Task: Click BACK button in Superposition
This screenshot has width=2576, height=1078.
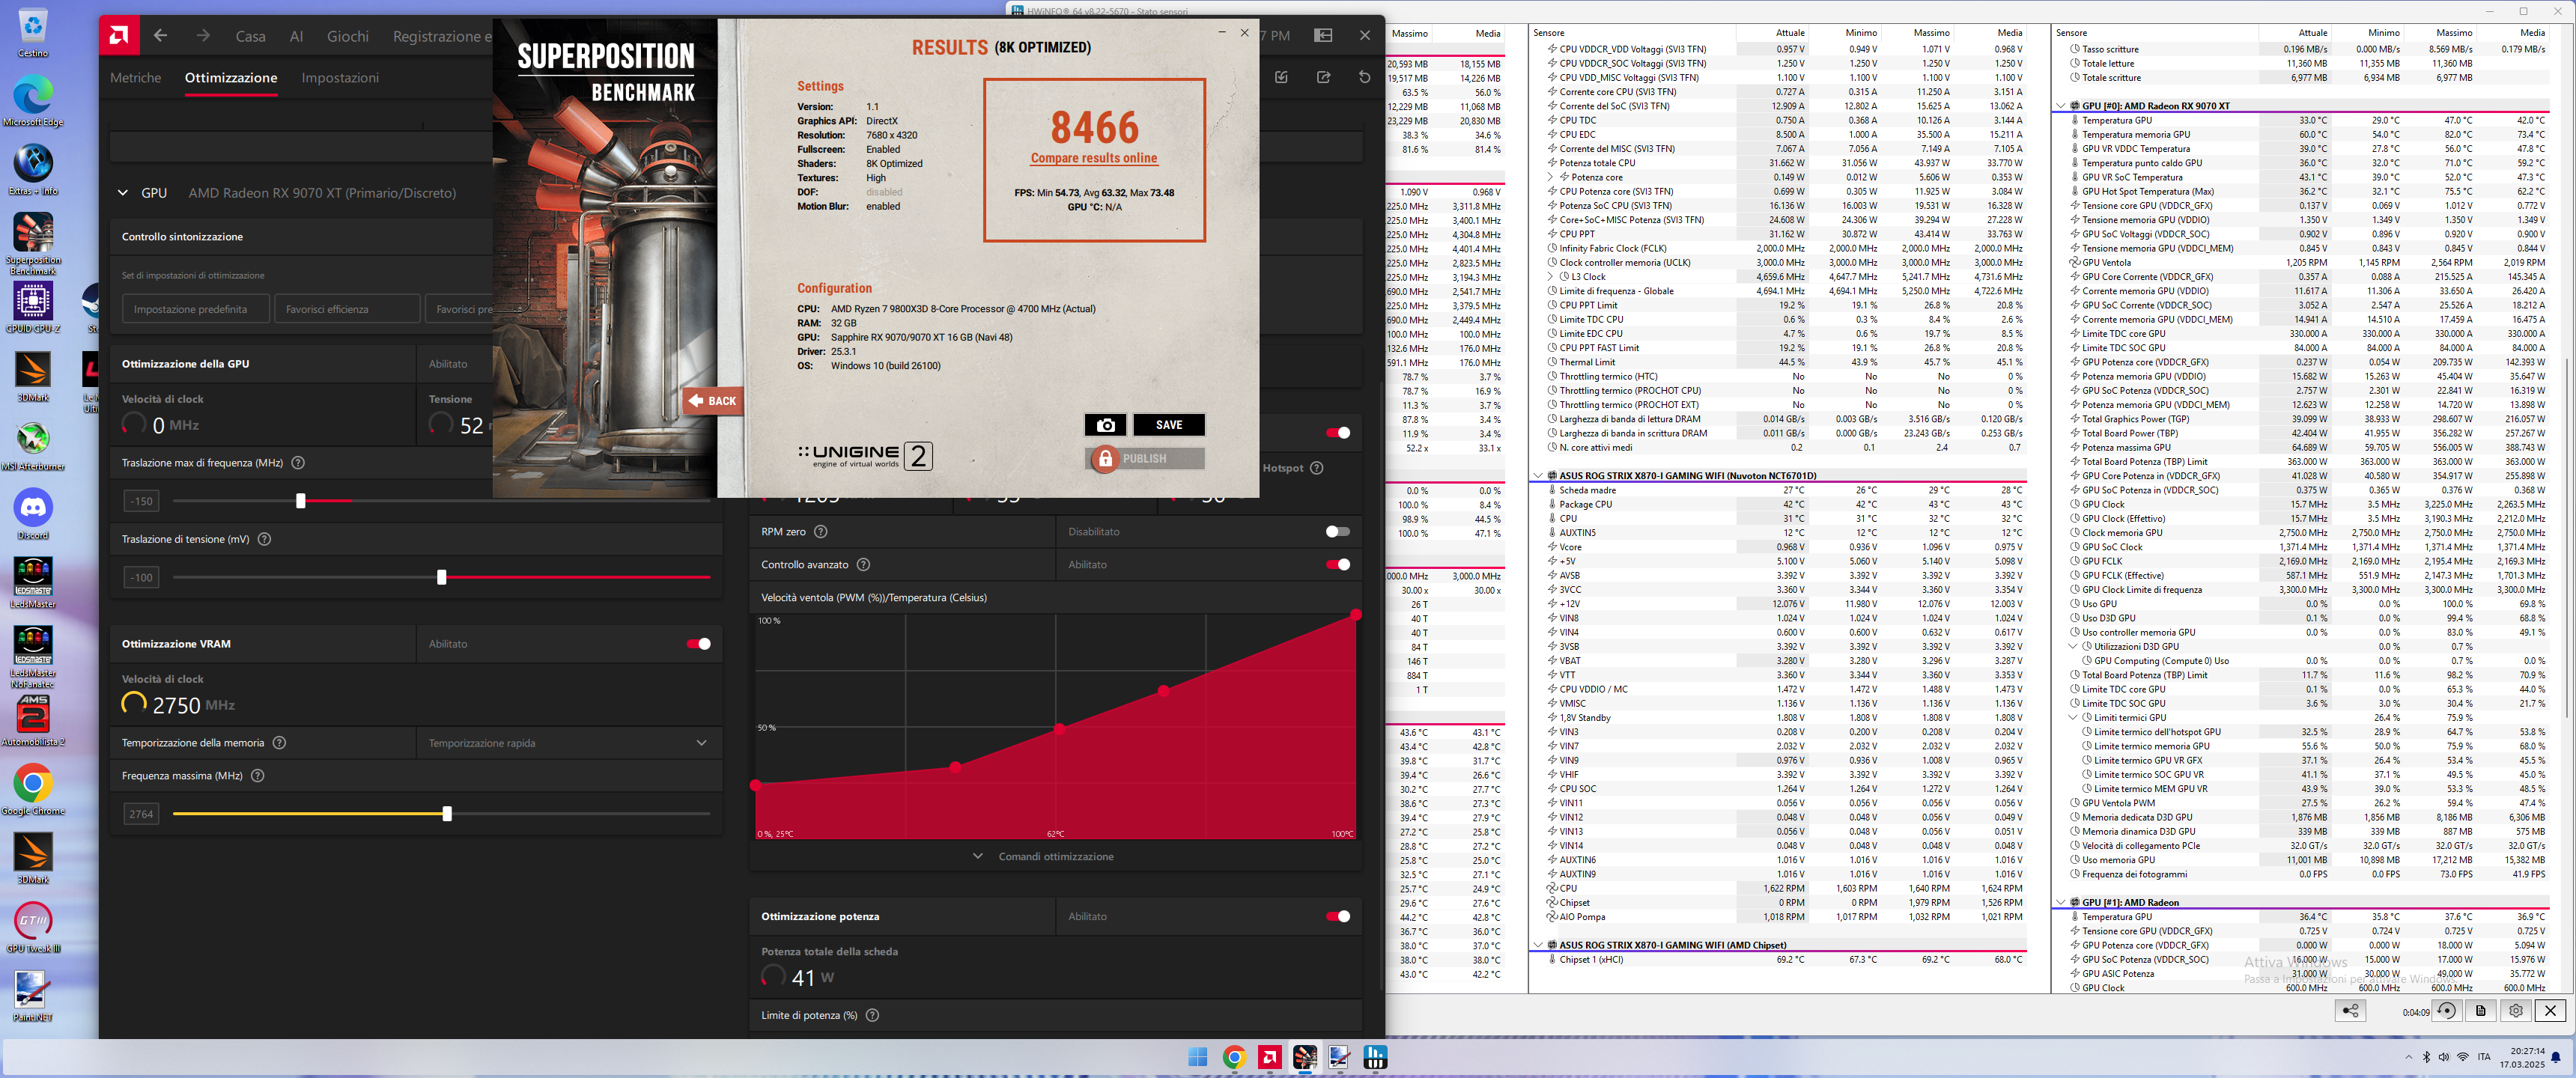Action: click(x=712, y=401)
